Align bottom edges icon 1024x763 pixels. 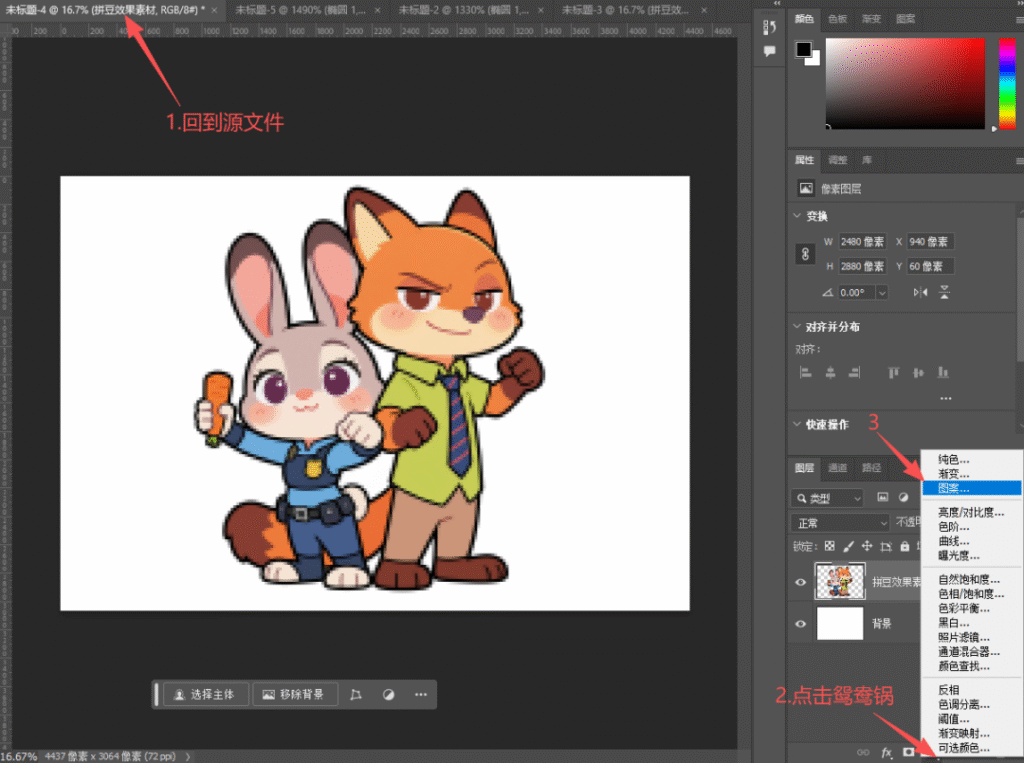(x=943, y=372)
